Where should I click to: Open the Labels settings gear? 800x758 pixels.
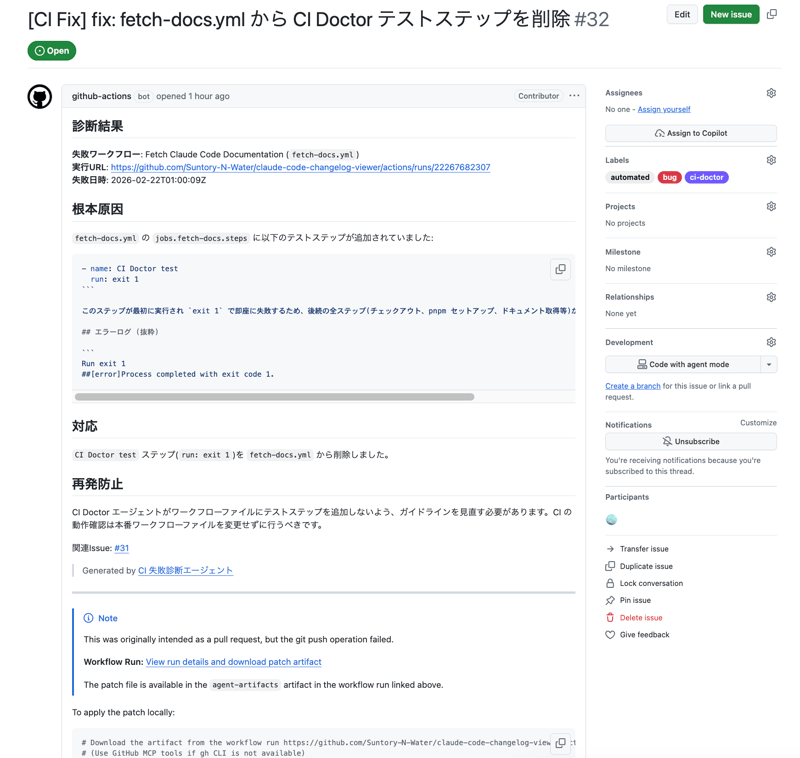click(x=770, y=159)
